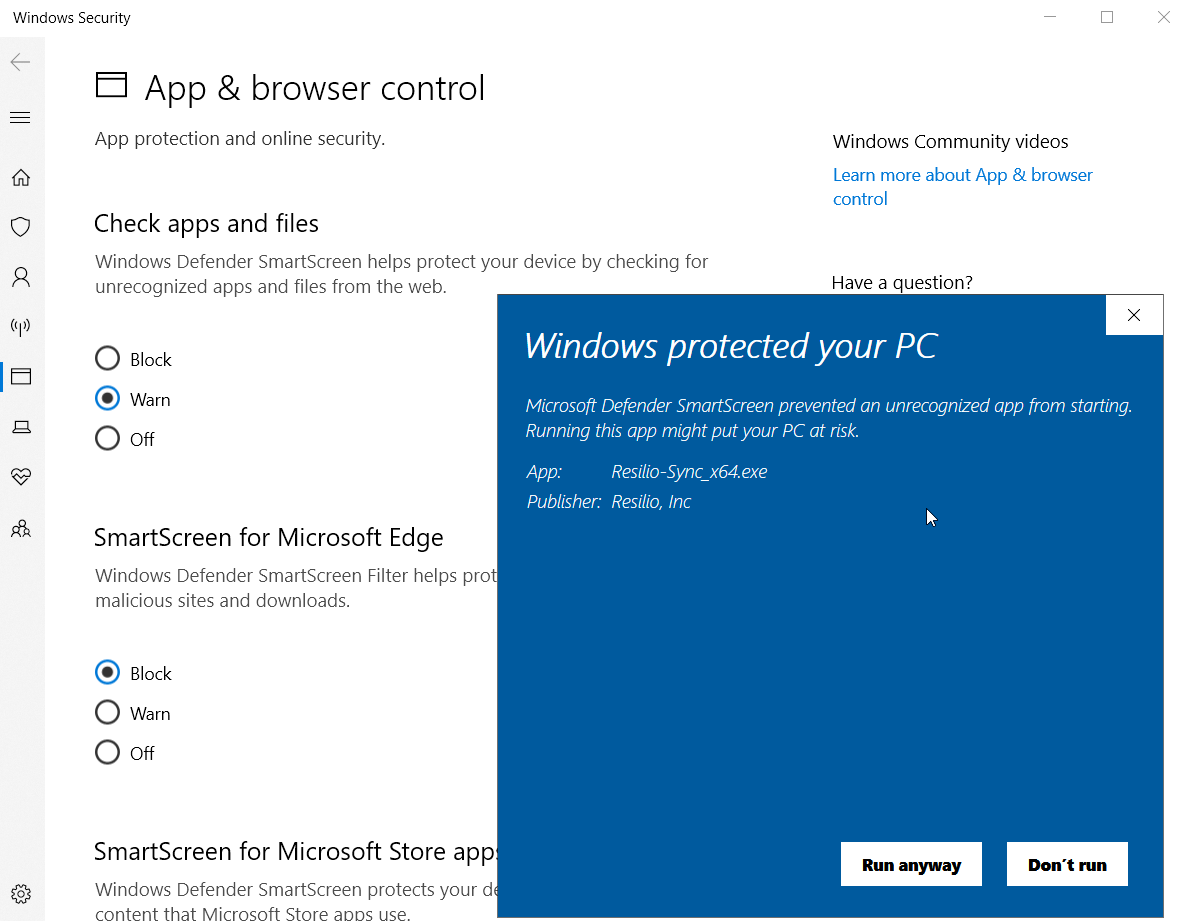Viewport: 1186px width, 921px height.
Task: Open Device security laptop icon
Action: 21,427
